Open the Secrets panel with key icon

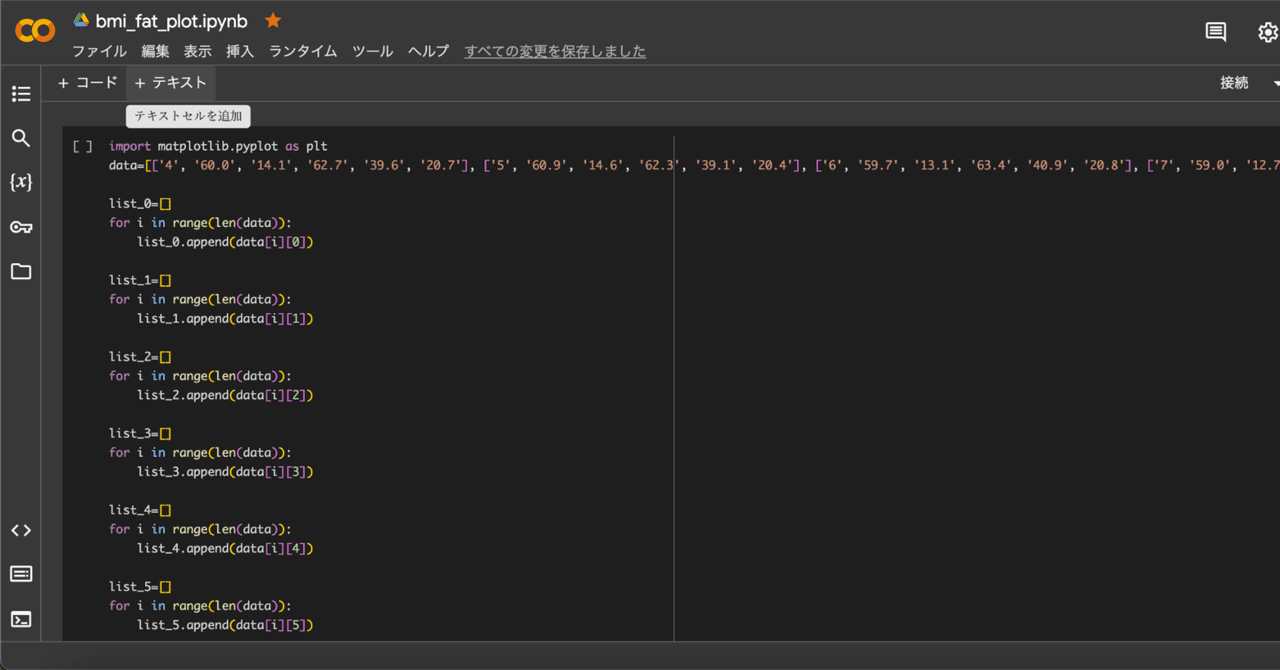tap(20, 227)
